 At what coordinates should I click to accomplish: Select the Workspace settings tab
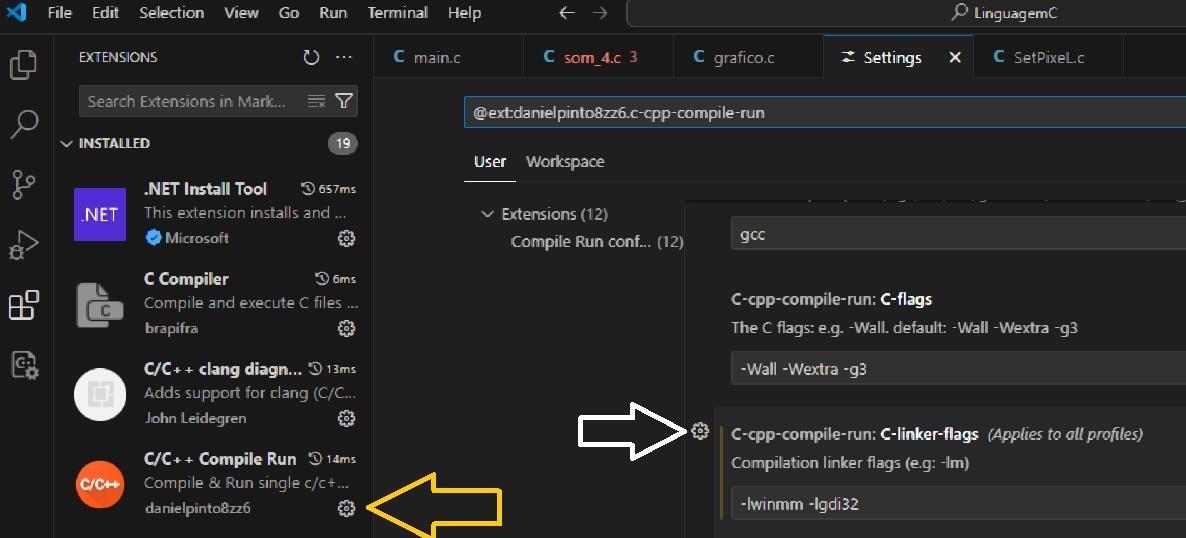coord(565,162)
